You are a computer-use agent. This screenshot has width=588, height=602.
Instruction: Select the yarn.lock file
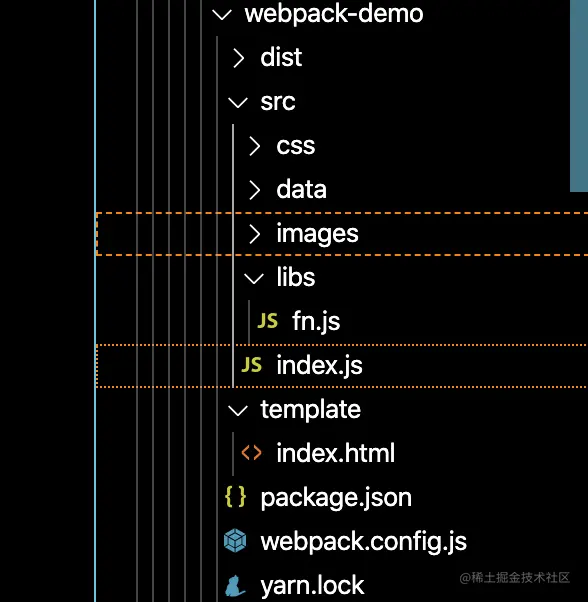312,585
